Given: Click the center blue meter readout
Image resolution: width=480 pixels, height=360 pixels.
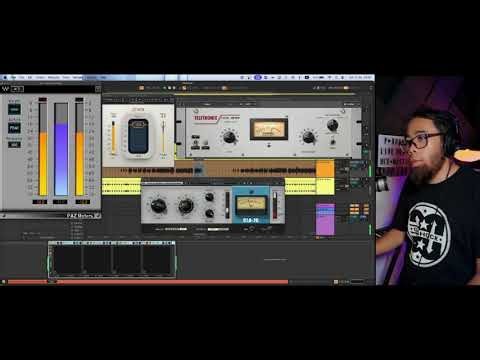Looking at the screenshot, I should click(x=60, y=202).
